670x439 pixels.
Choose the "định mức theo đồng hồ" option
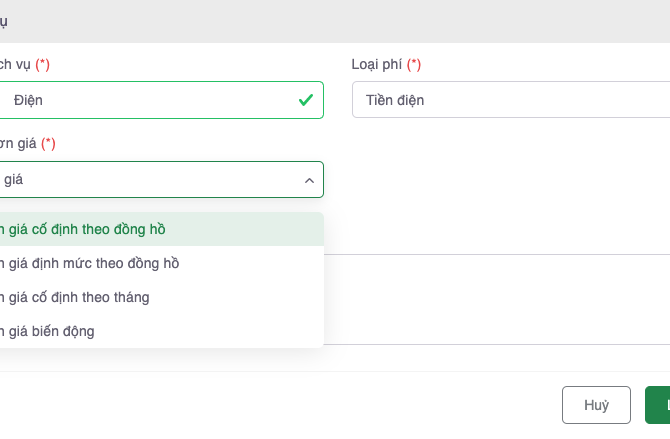[x=92, y=263]
